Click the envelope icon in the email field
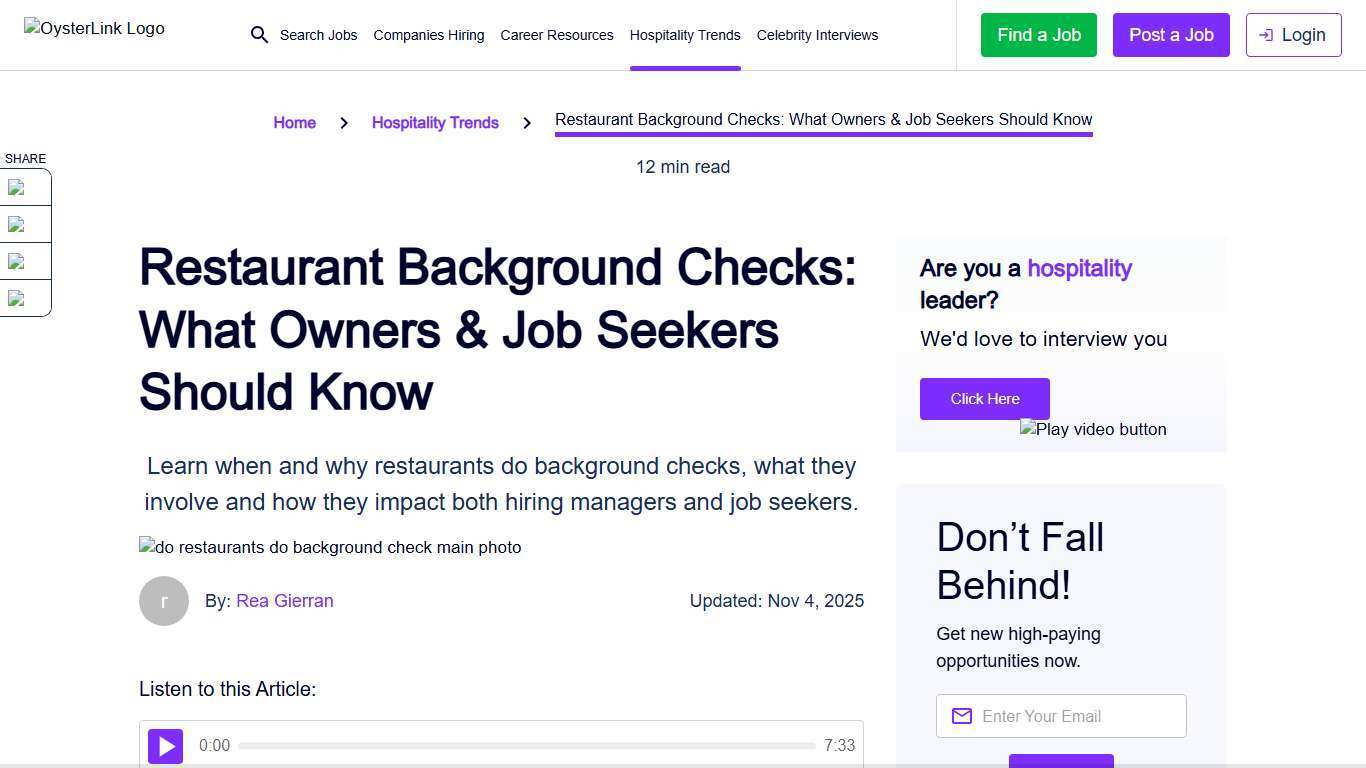Screen dimensions: 1366x768 pos(961,716)
